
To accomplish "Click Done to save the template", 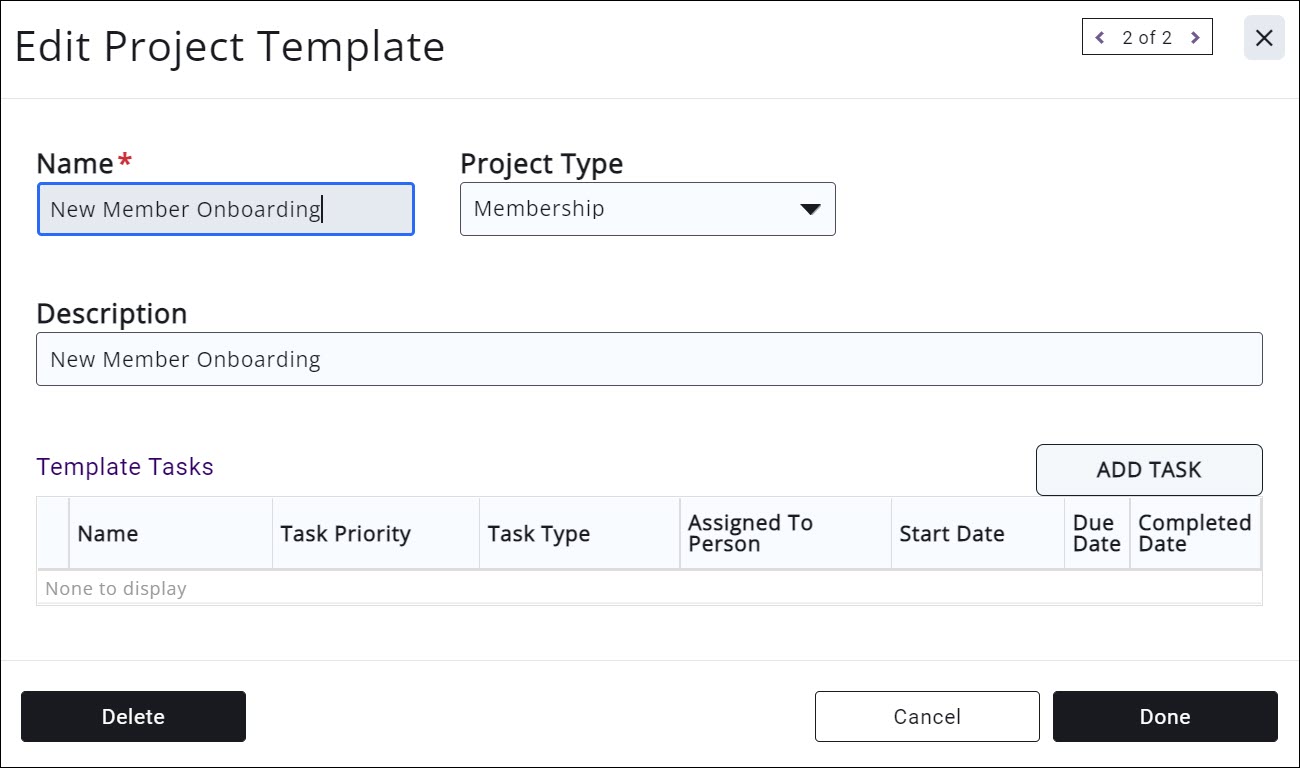I will [1165, 717].
